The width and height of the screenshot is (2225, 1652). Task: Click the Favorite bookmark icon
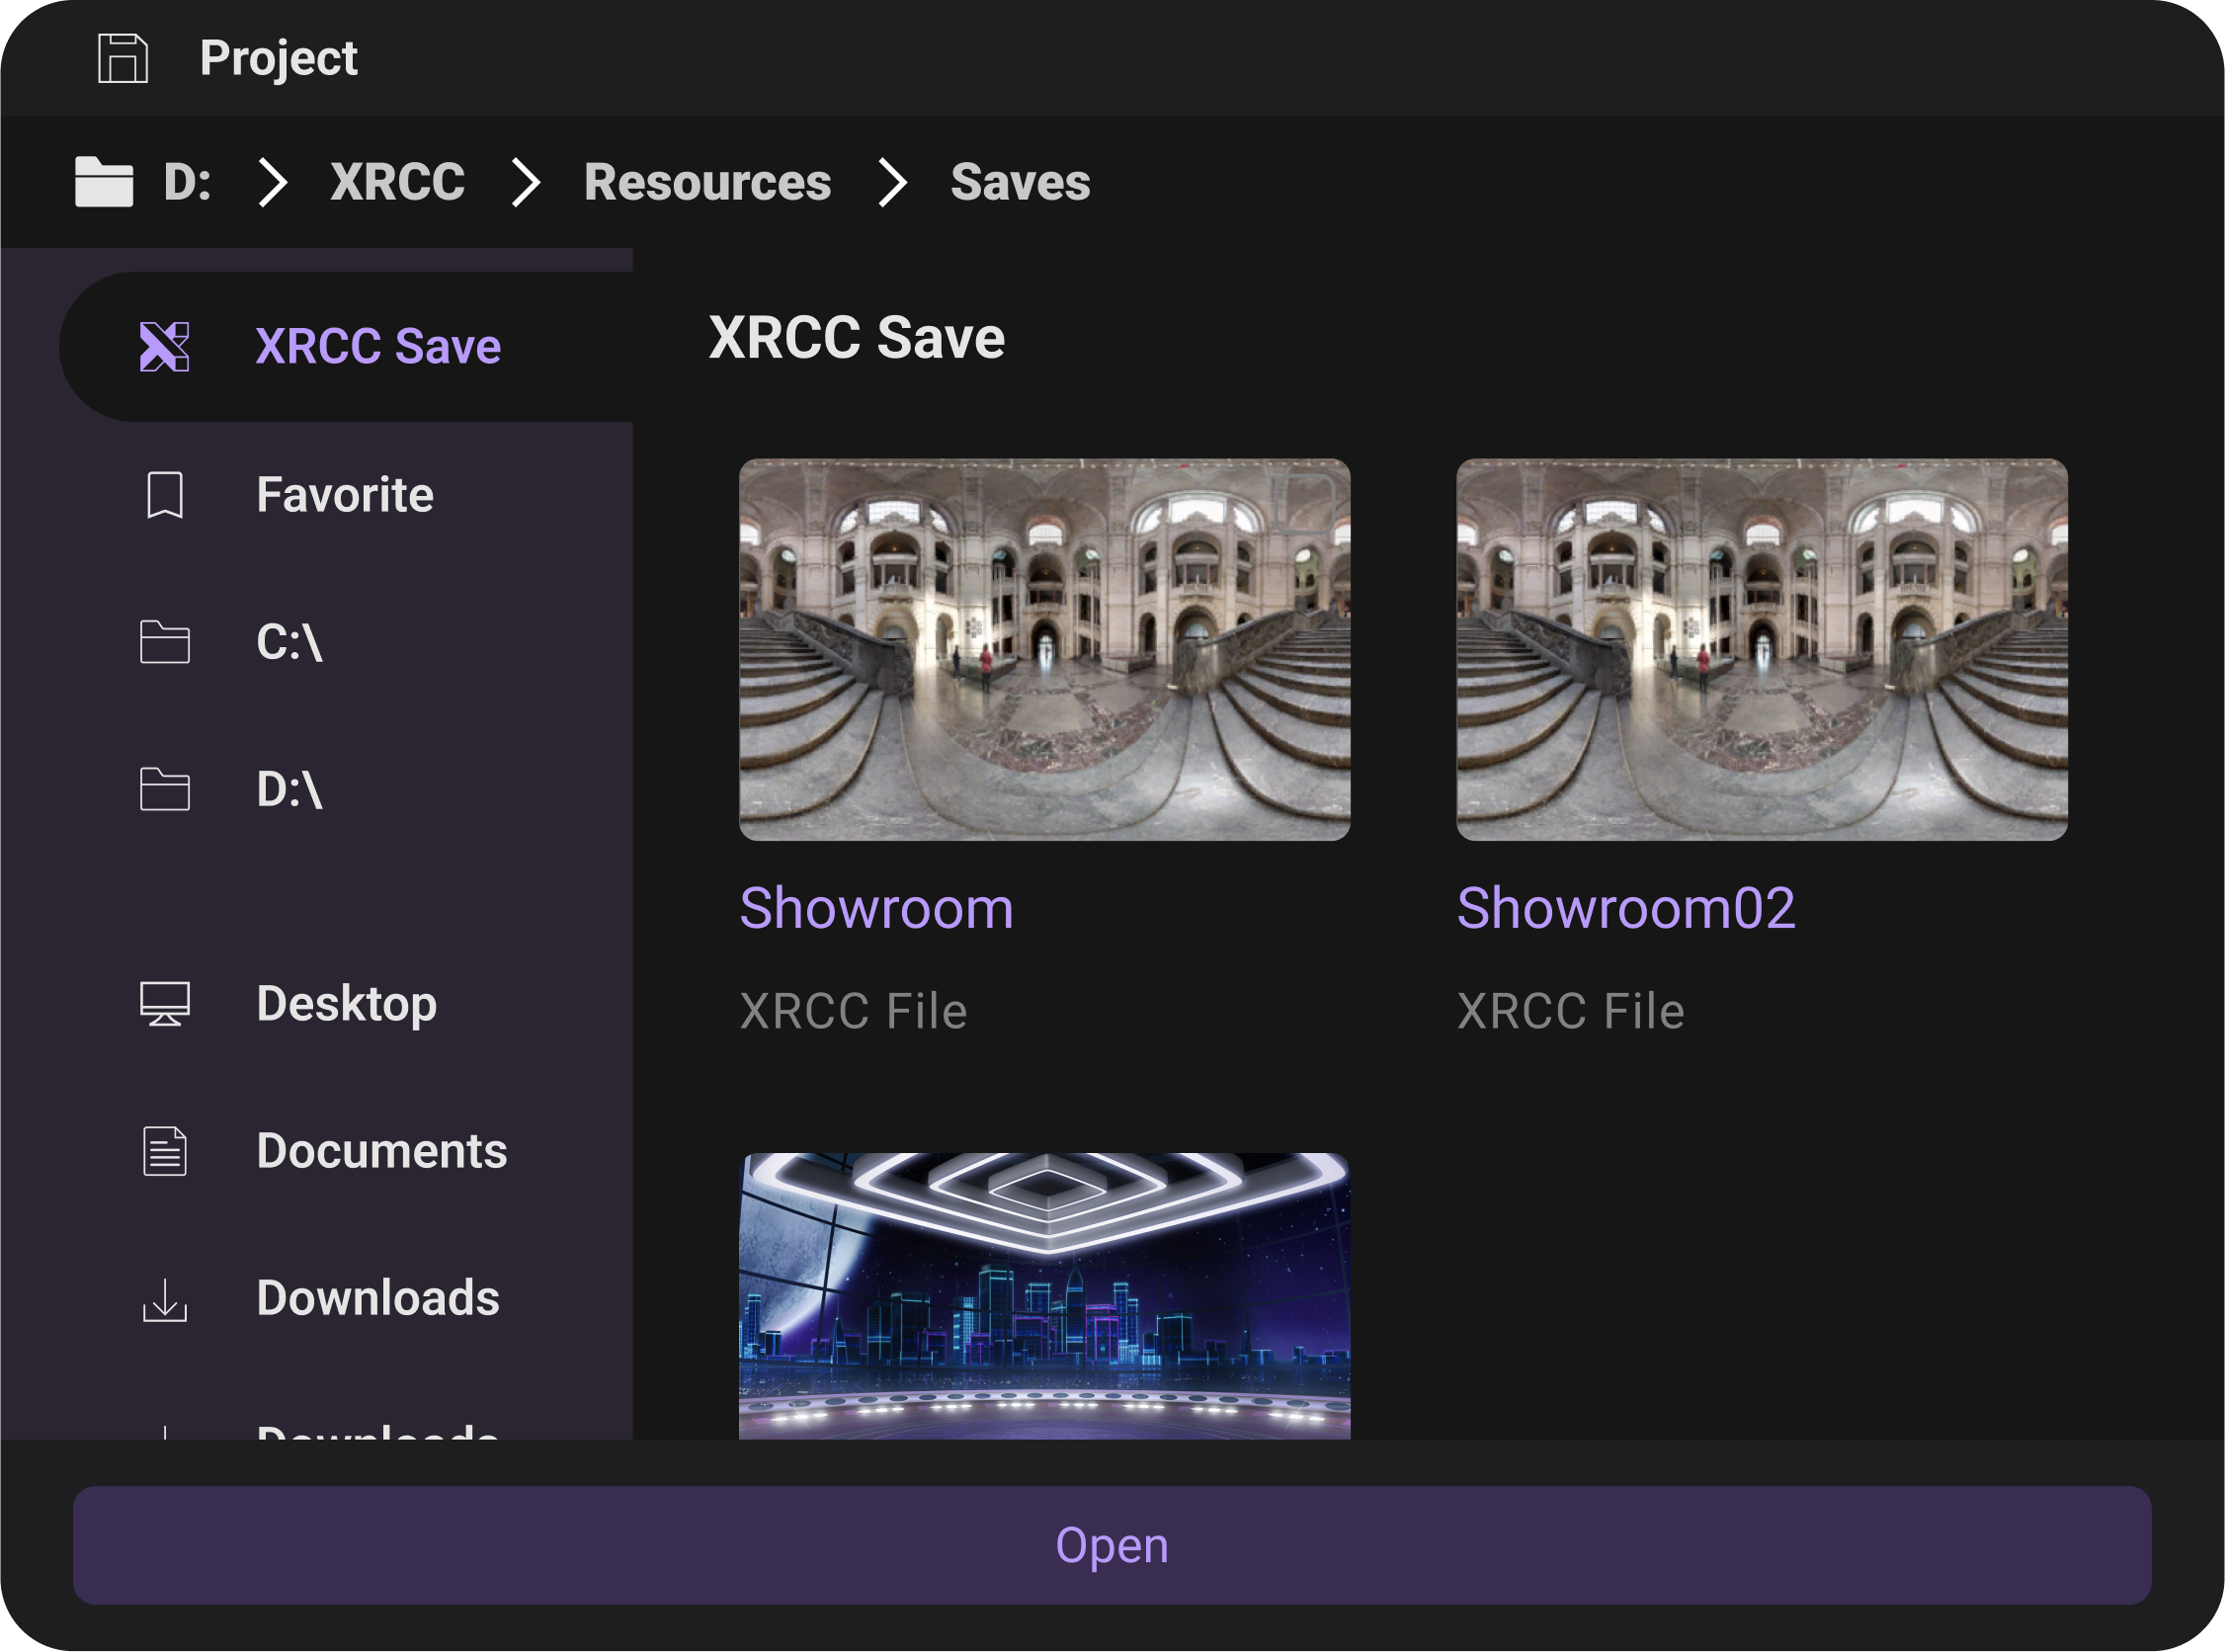click(165, 495)
